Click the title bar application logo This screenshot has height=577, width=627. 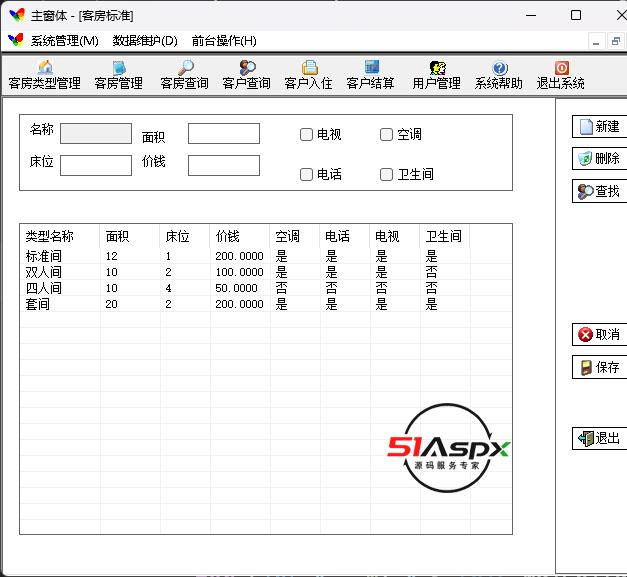(17, 15)
